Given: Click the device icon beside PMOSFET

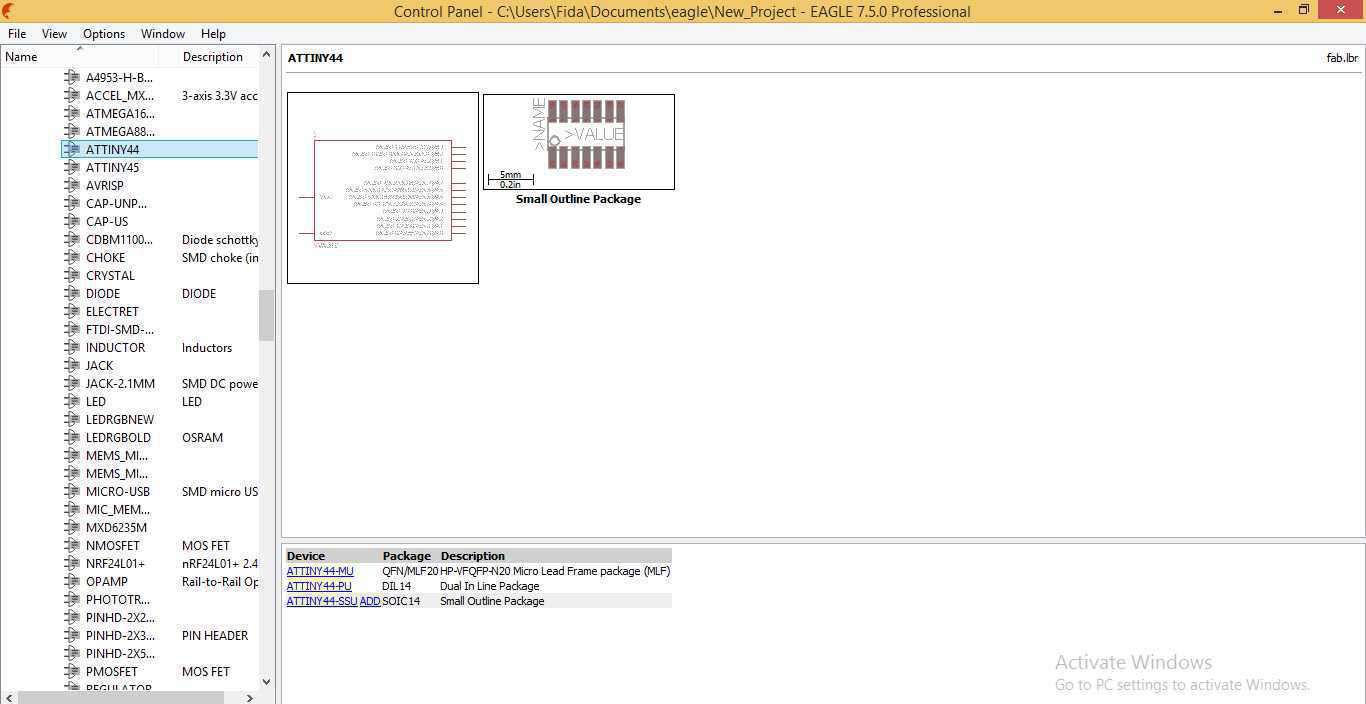Looking at the screenshot, I should [72, 671].
